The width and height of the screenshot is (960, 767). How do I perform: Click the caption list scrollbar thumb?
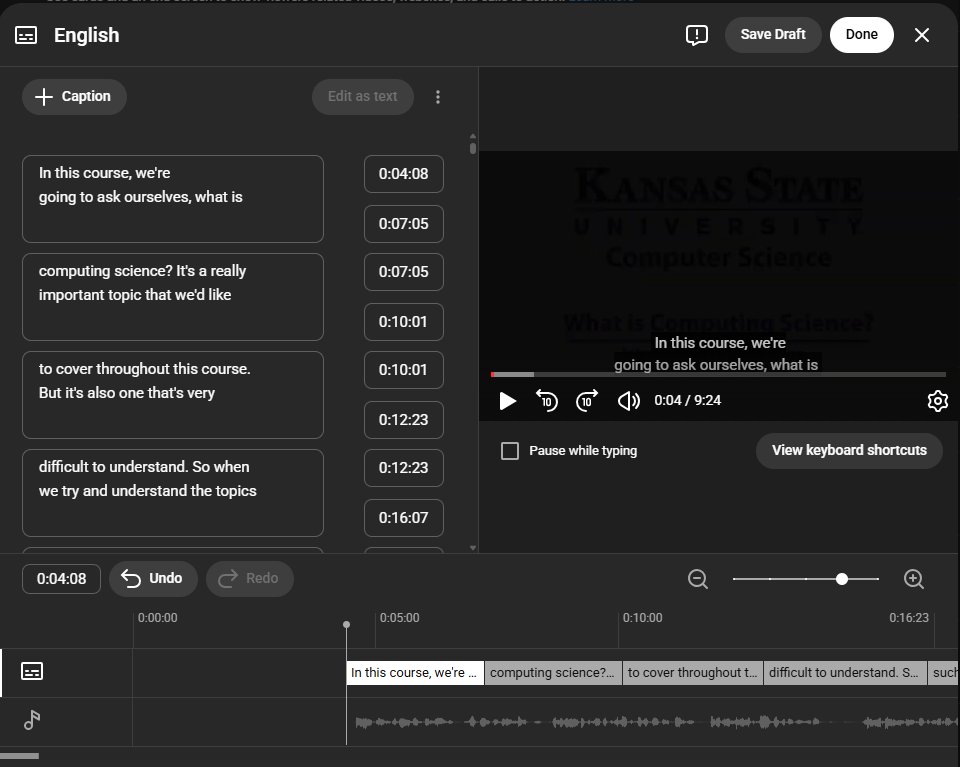473,148
